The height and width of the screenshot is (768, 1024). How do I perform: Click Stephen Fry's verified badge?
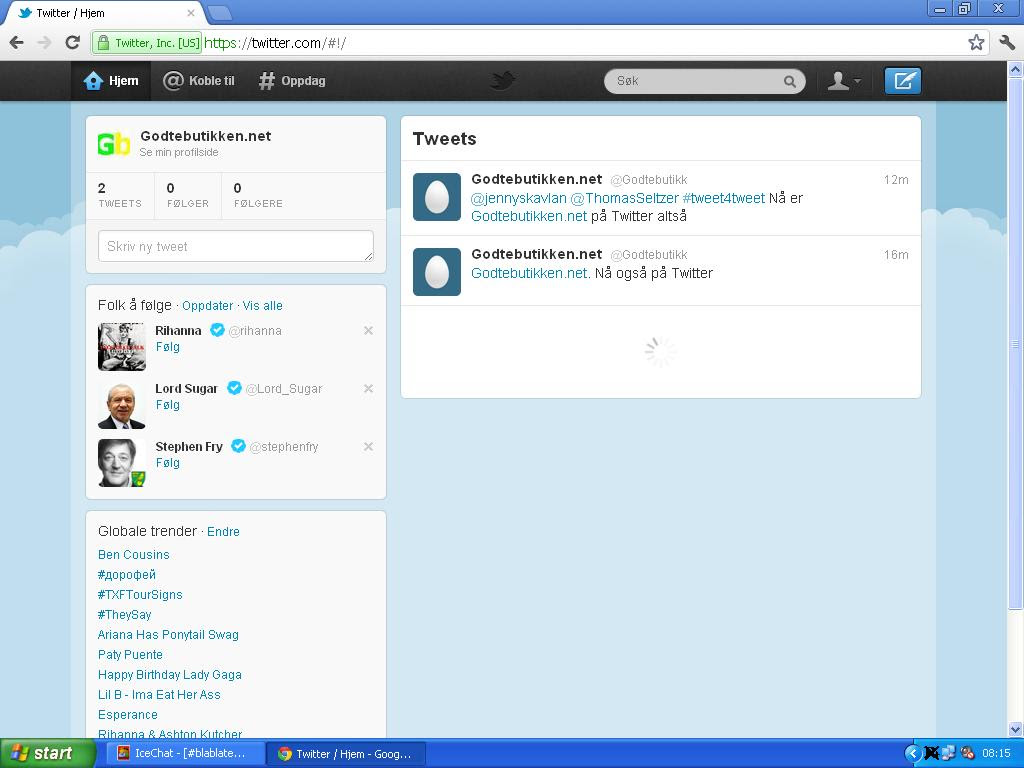[238, 446]
